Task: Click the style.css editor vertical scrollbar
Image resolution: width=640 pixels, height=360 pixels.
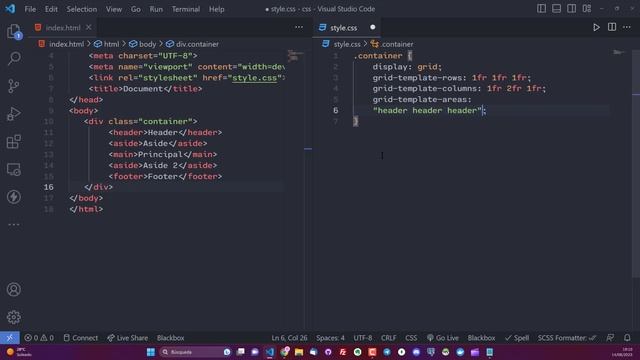Action: (x=636, y=163)
